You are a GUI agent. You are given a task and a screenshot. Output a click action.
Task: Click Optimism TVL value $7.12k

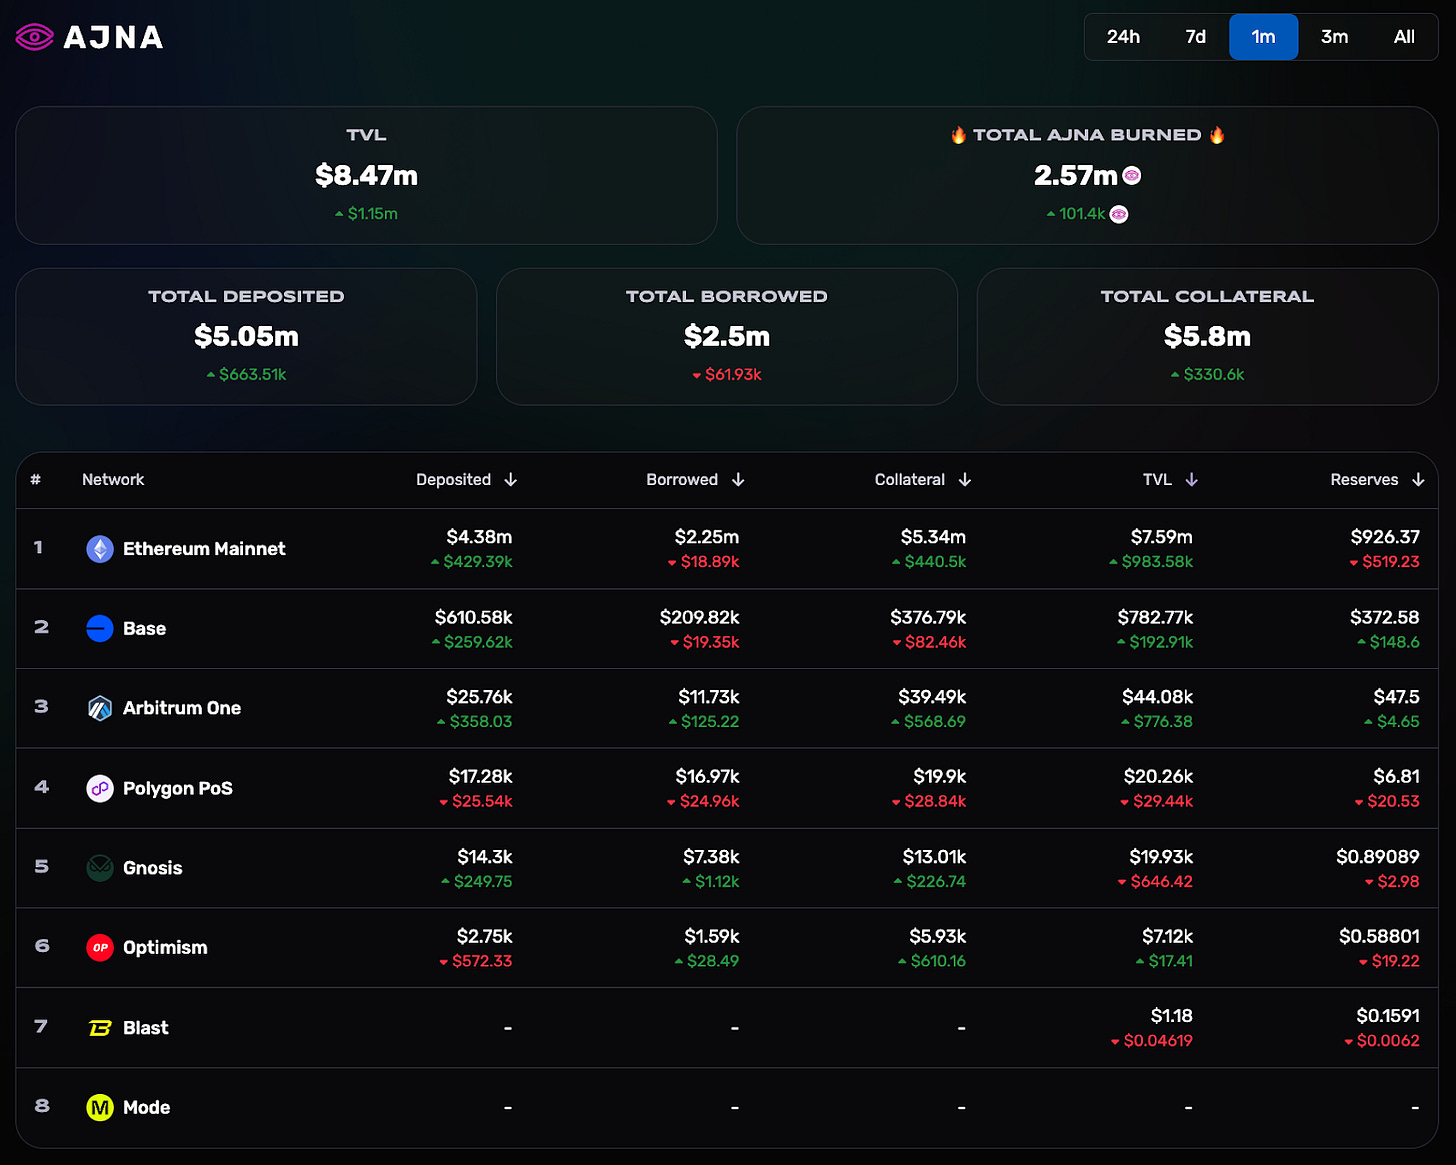pos(1167,937)
